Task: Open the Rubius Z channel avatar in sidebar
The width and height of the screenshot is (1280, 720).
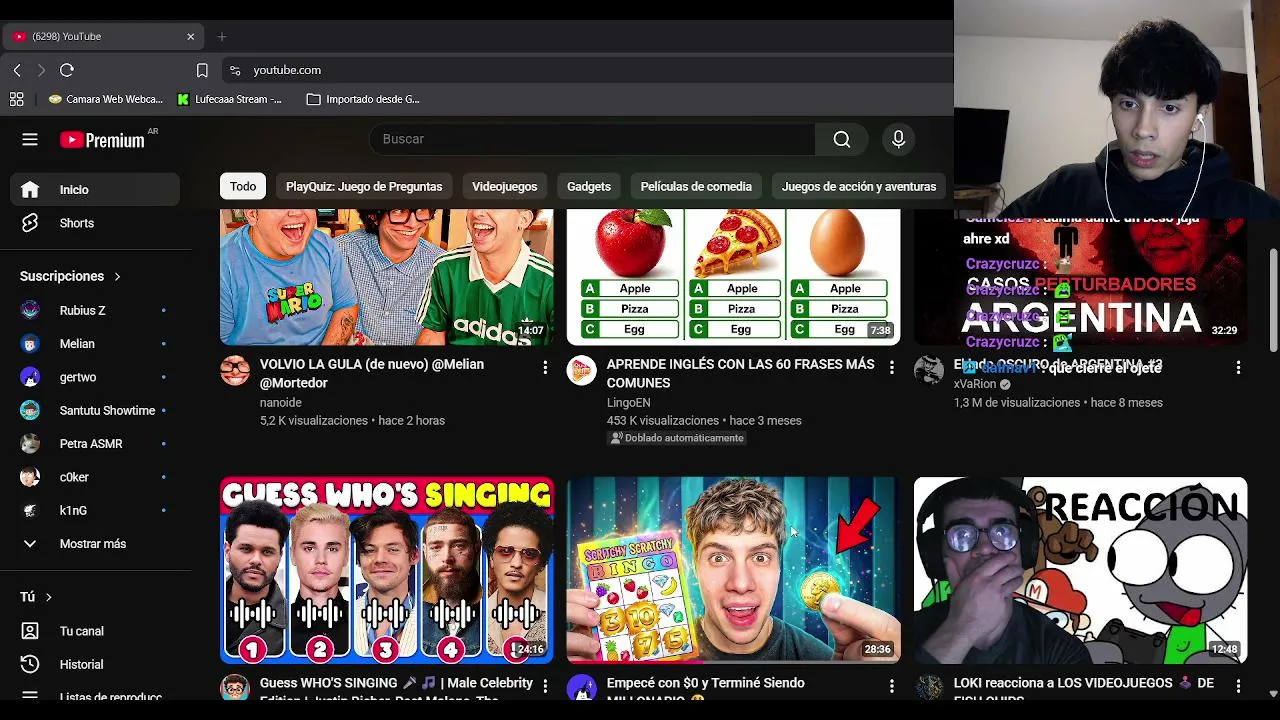Action: point(30,310)
